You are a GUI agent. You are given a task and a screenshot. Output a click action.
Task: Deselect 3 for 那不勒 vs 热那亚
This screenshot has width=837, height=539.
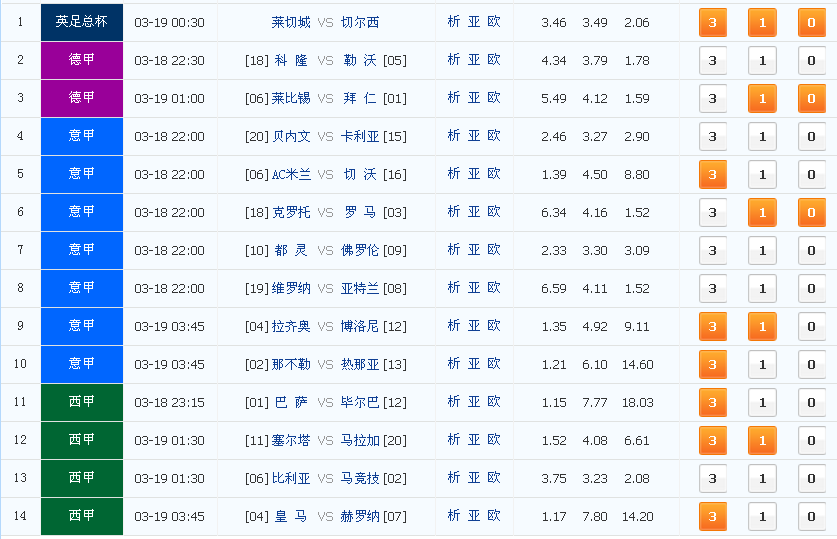point(713,364)
